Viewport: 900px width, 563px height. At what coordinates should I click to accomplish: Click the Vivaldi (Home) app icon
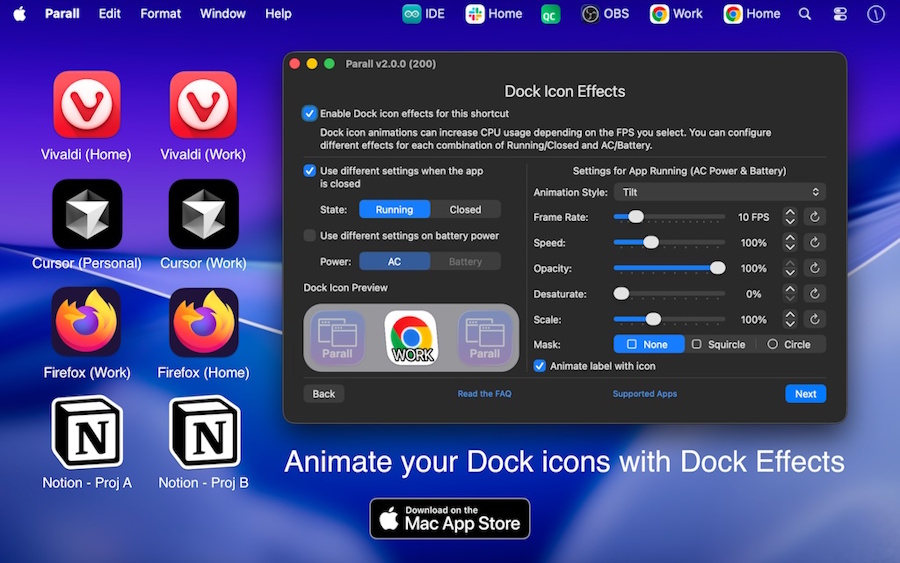pyautogui.click(x=87, y=104)
